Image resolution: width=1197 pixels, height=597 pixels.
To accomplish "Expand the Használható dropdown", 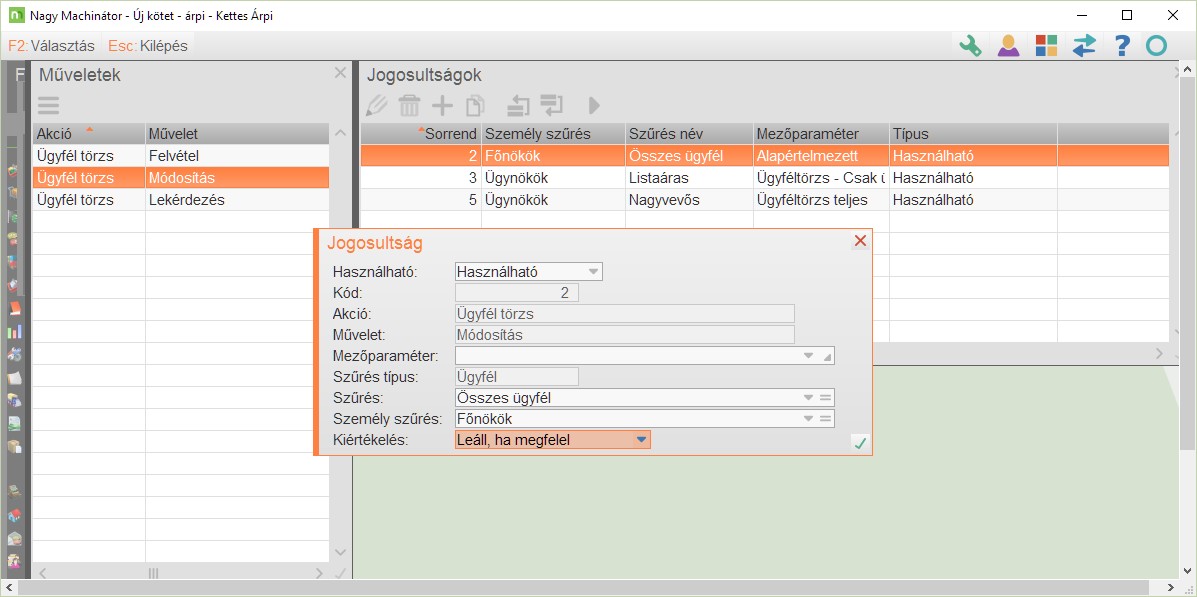I will [593, 271].
